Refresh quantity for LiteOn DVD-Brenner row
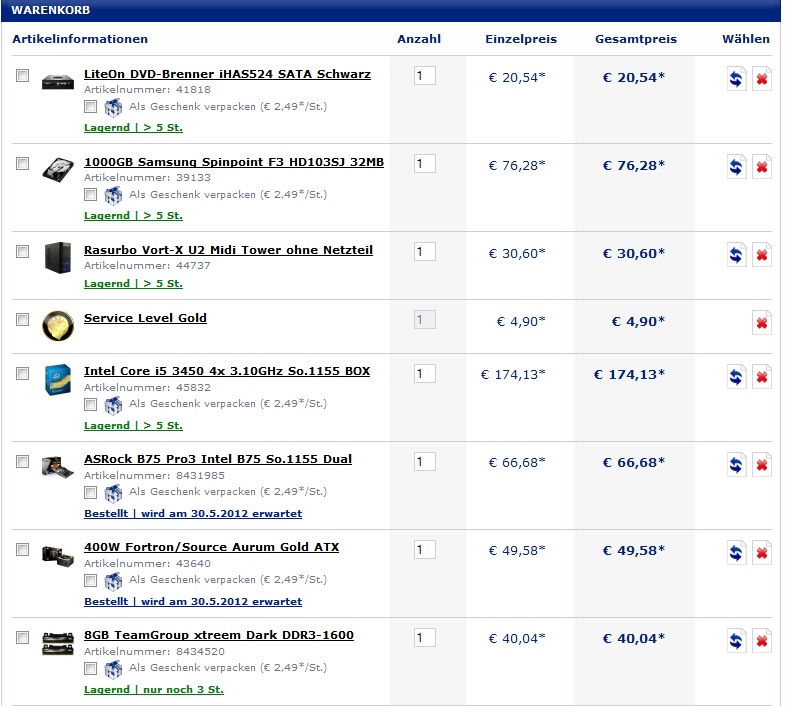This screenshot has width=786, height=706. click(x=736, y=79)
